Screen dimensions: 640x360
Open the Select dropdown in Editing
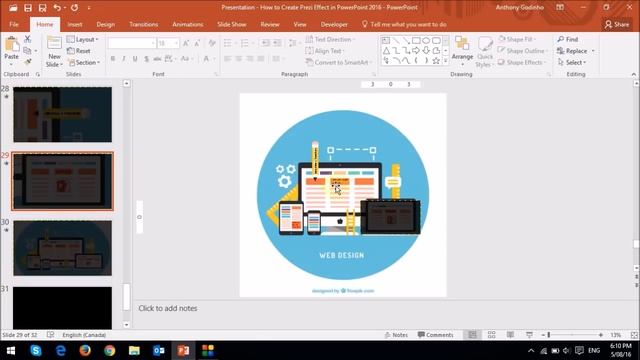tap(572, 62)
